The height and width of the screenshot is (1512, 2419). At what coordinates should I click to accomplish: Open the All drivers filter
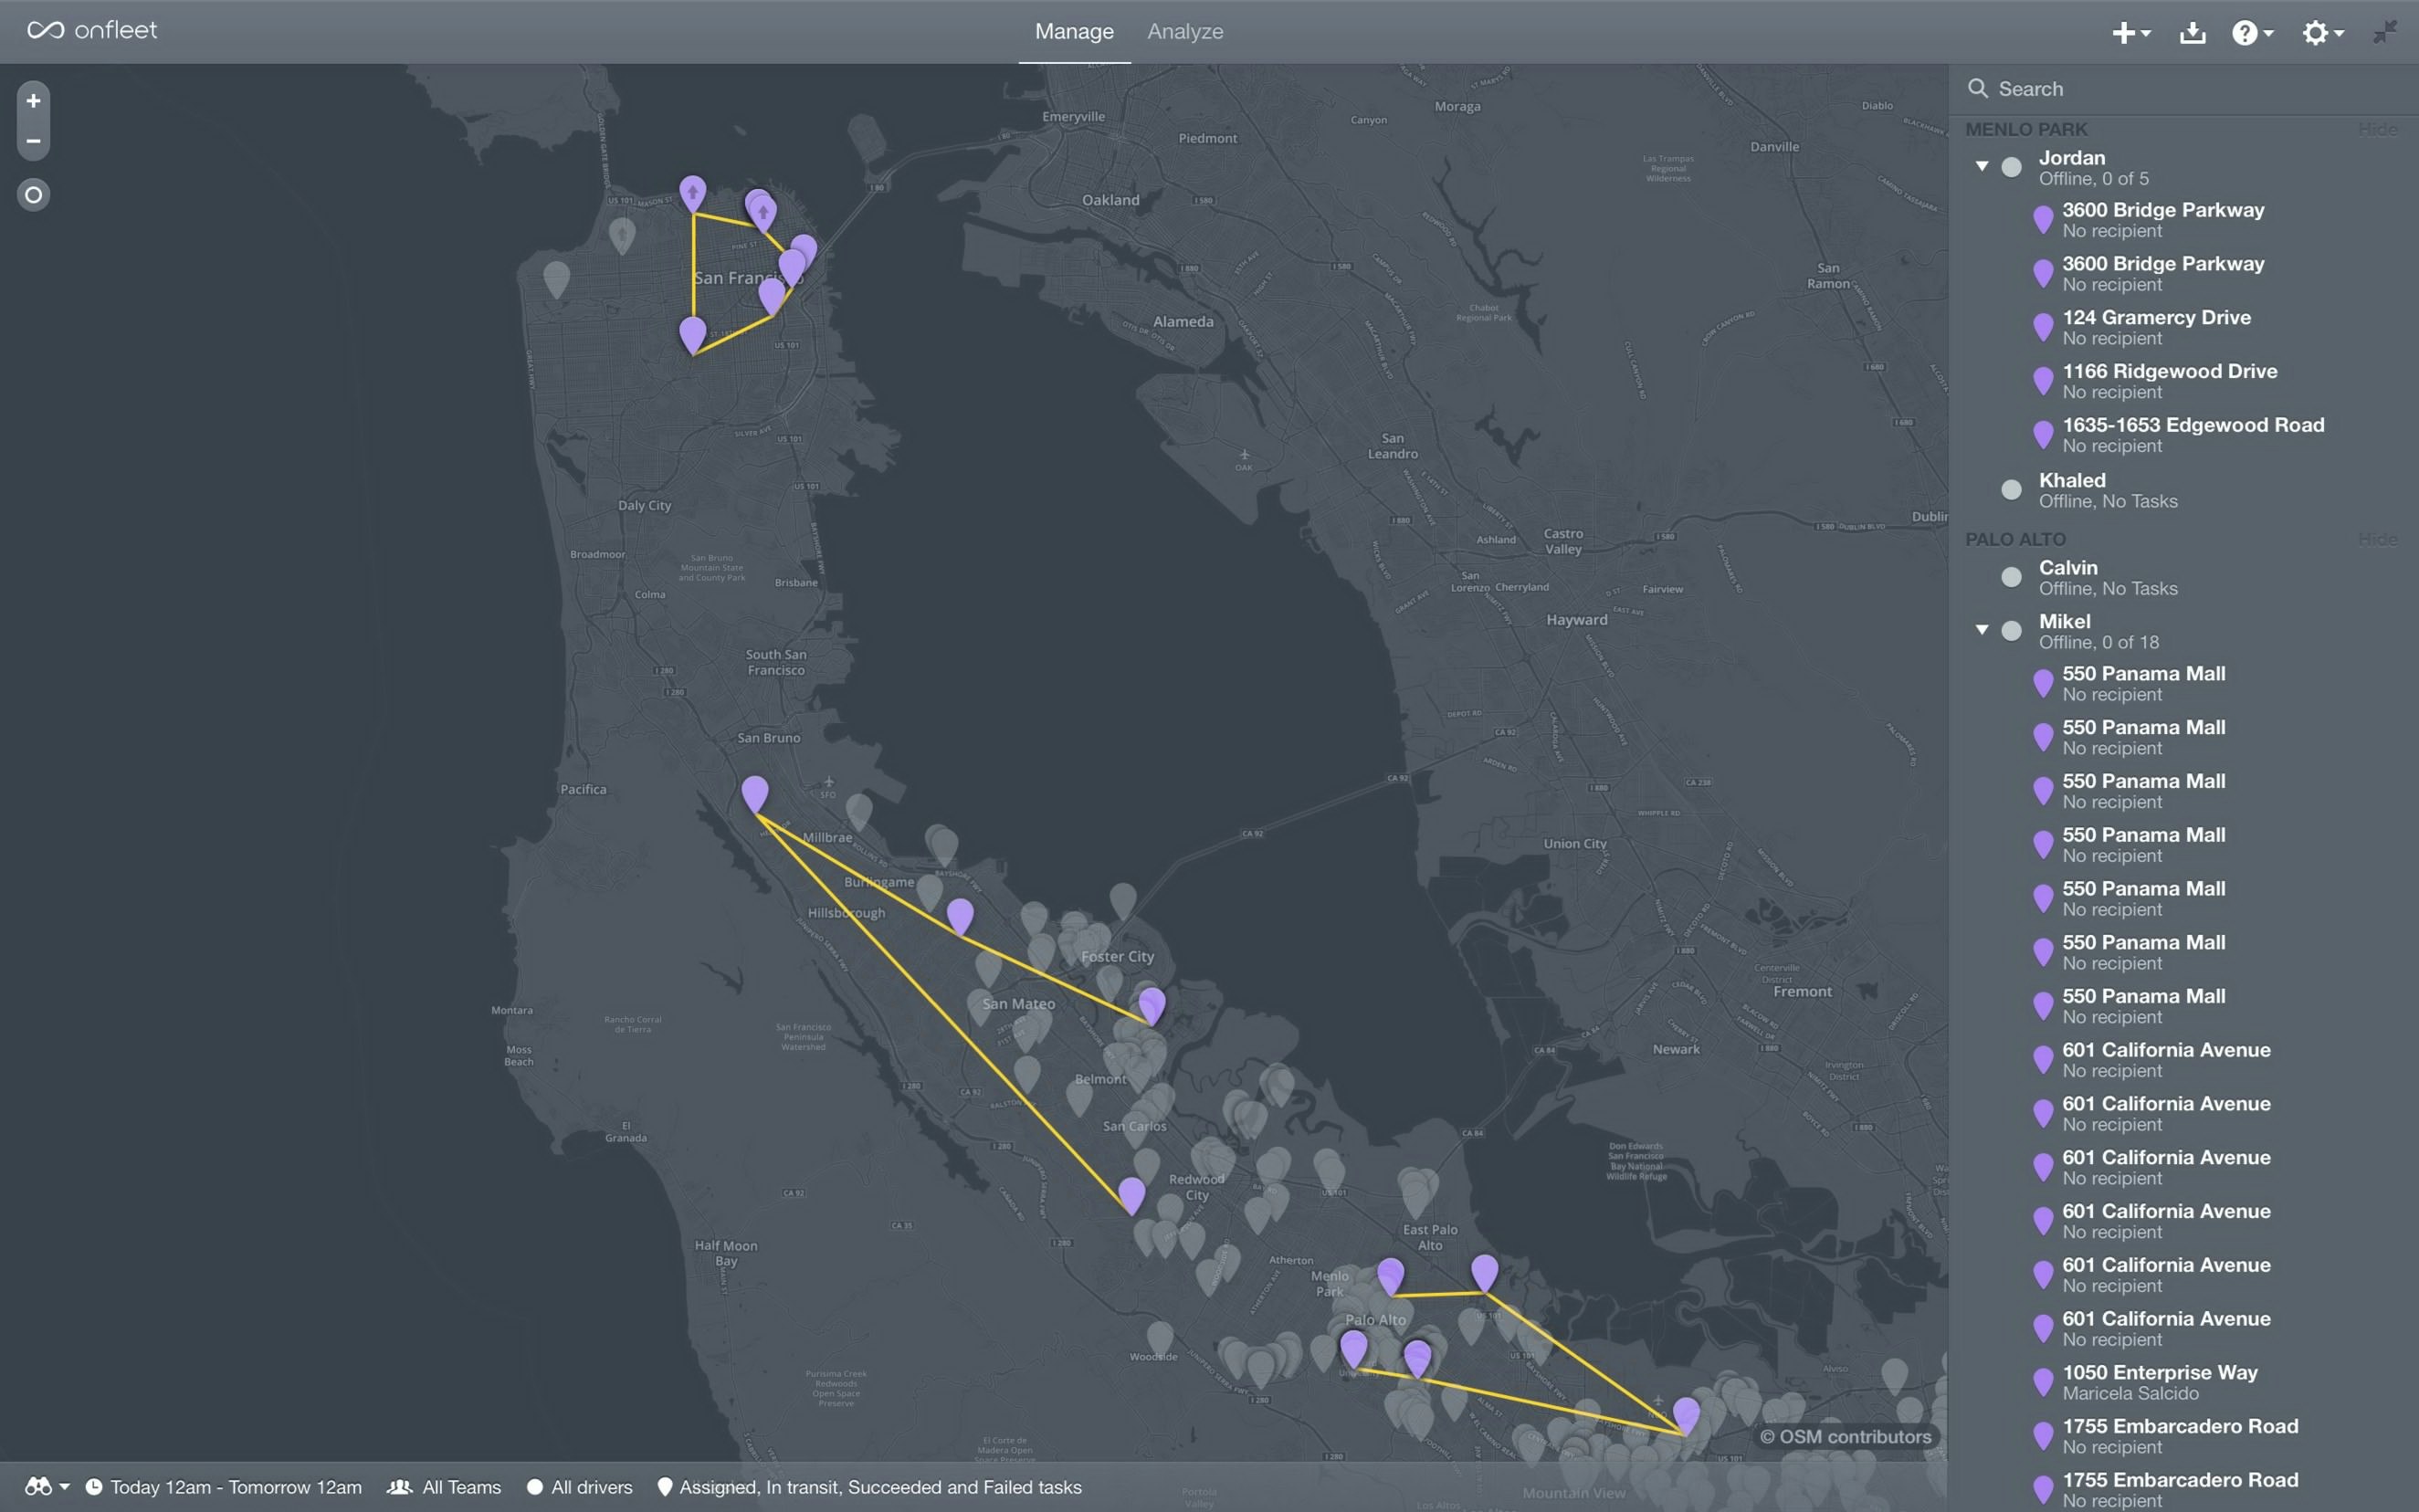point(580,1487)
